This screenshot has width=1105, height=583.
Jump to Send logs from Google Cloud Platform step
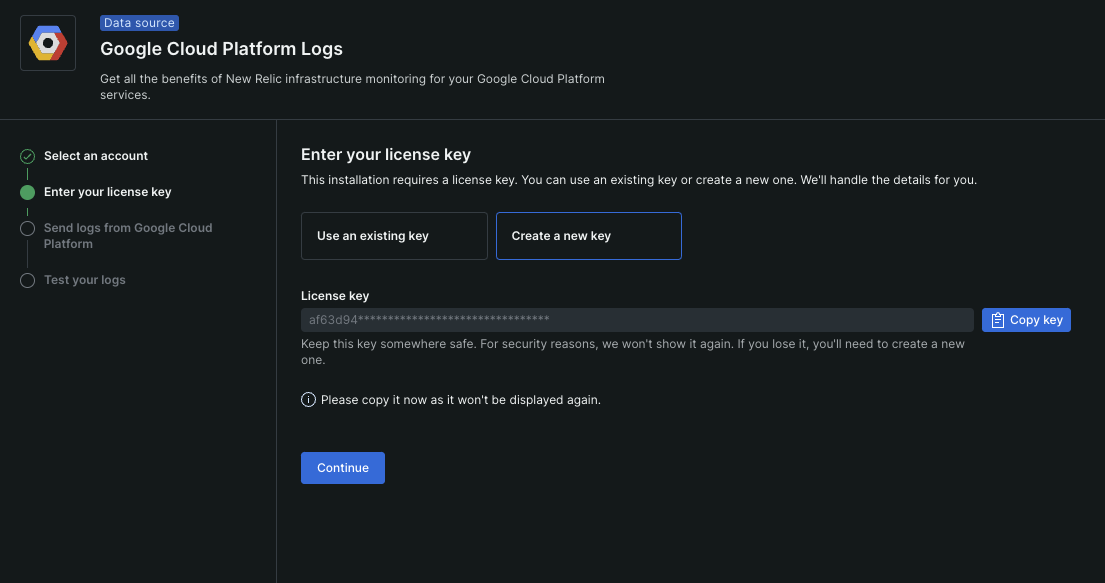click(128, 235)
